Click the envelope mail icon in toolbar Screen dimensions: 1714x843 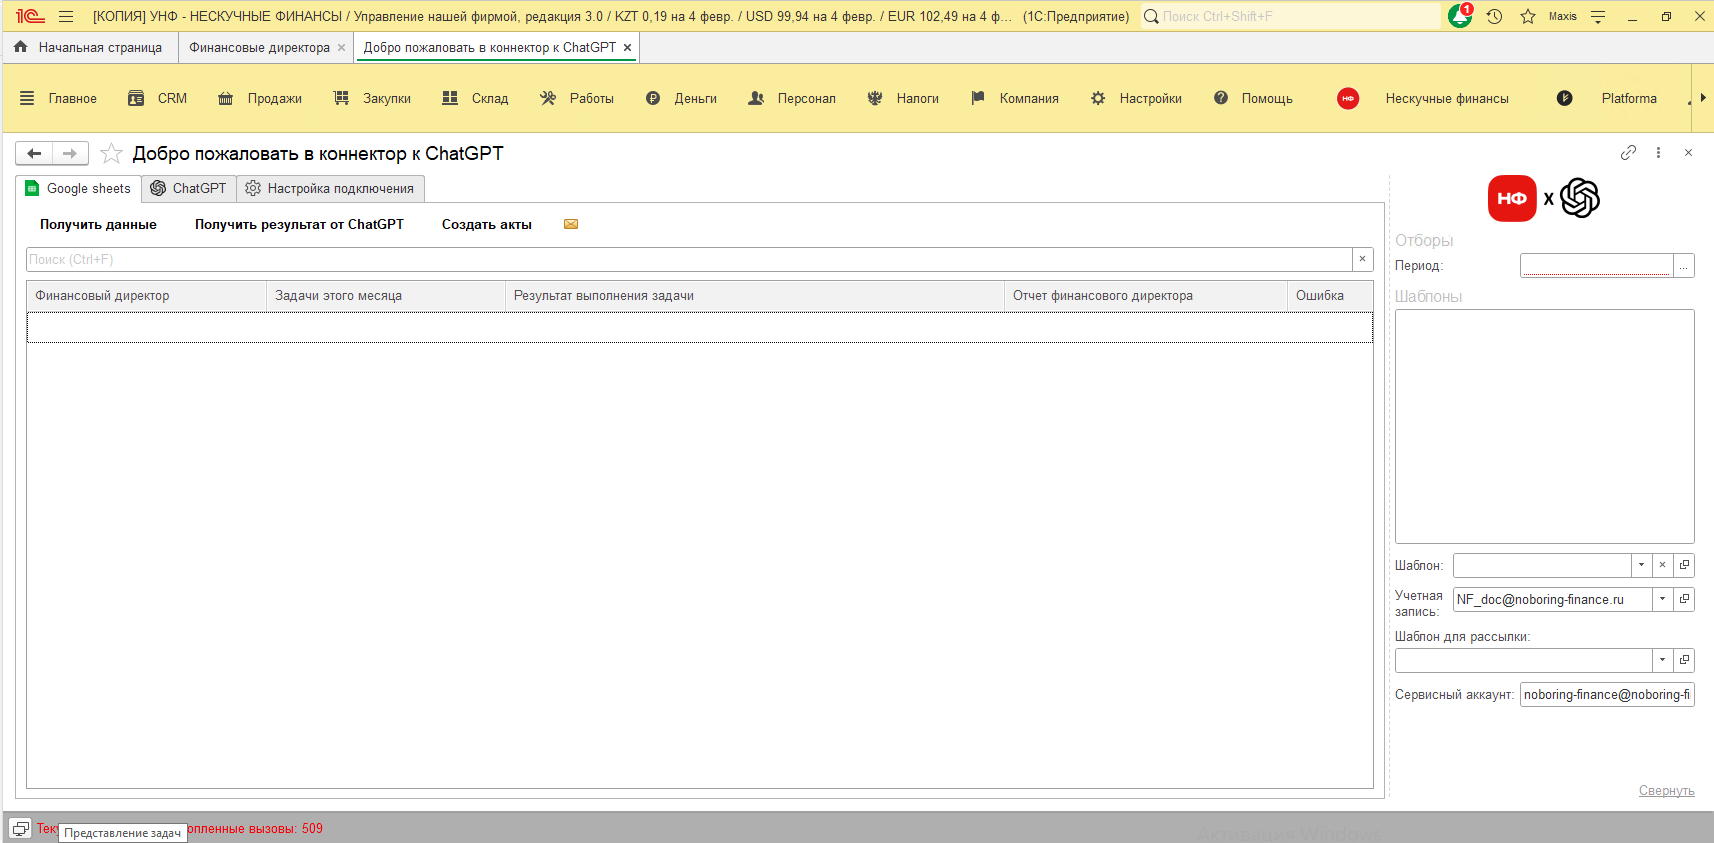[571, 224]
